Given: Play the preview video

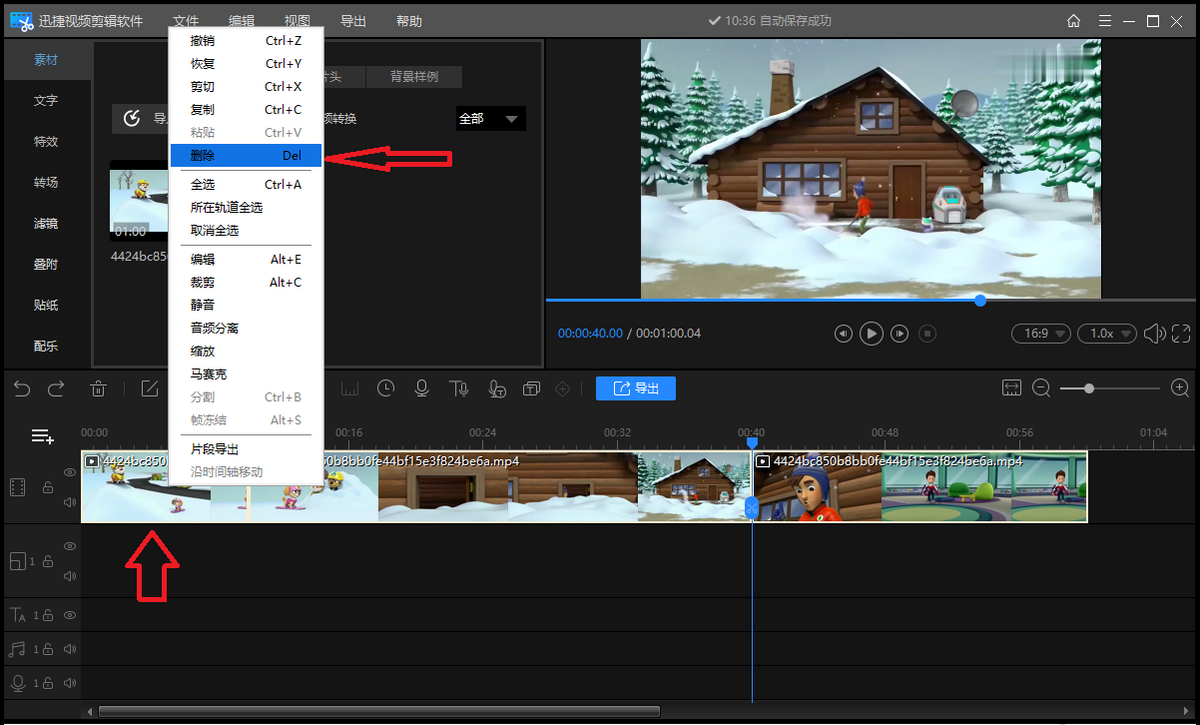Looking at the screenshot, I should [x=872, y=333].
